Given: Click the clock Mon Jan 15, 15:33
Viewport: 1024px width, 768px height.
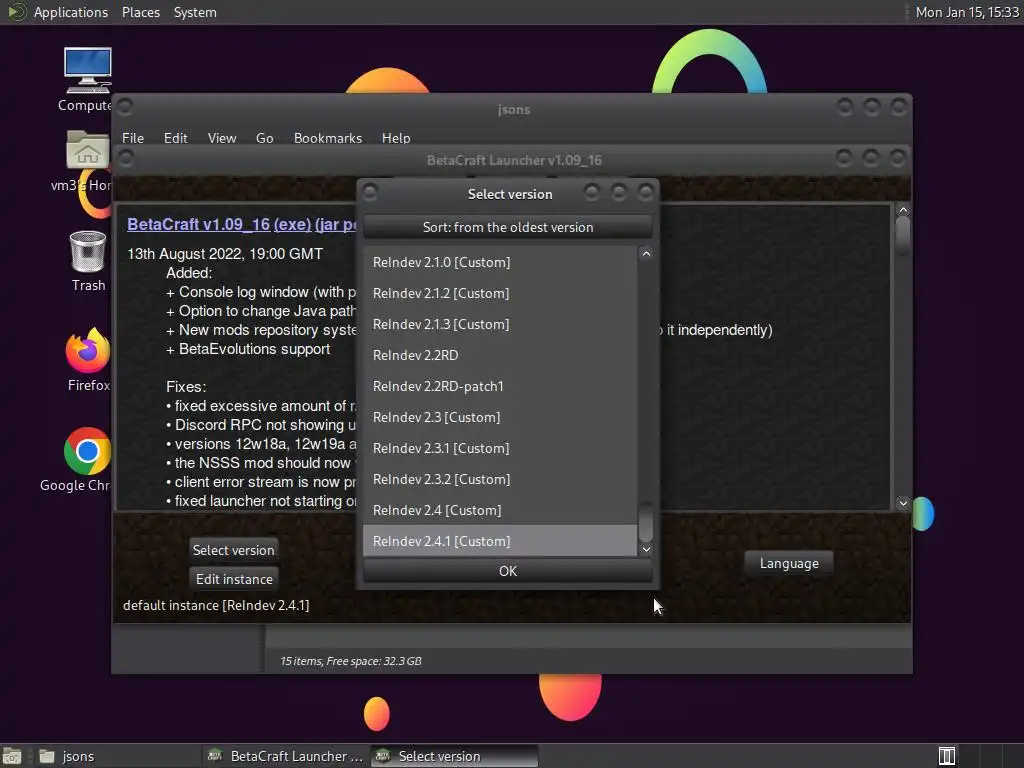Looking at the screenshot, I should coord(967,12).
